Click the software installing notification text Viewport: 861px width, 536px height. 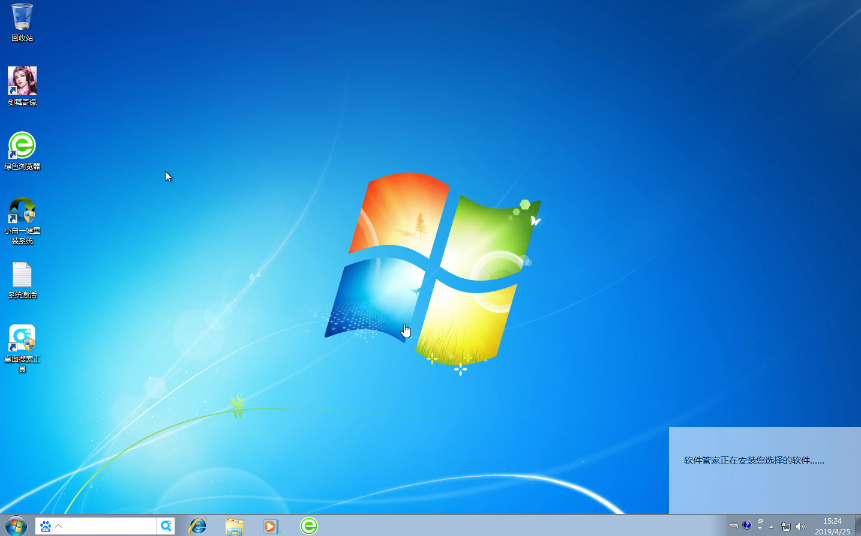pos(753,461)
